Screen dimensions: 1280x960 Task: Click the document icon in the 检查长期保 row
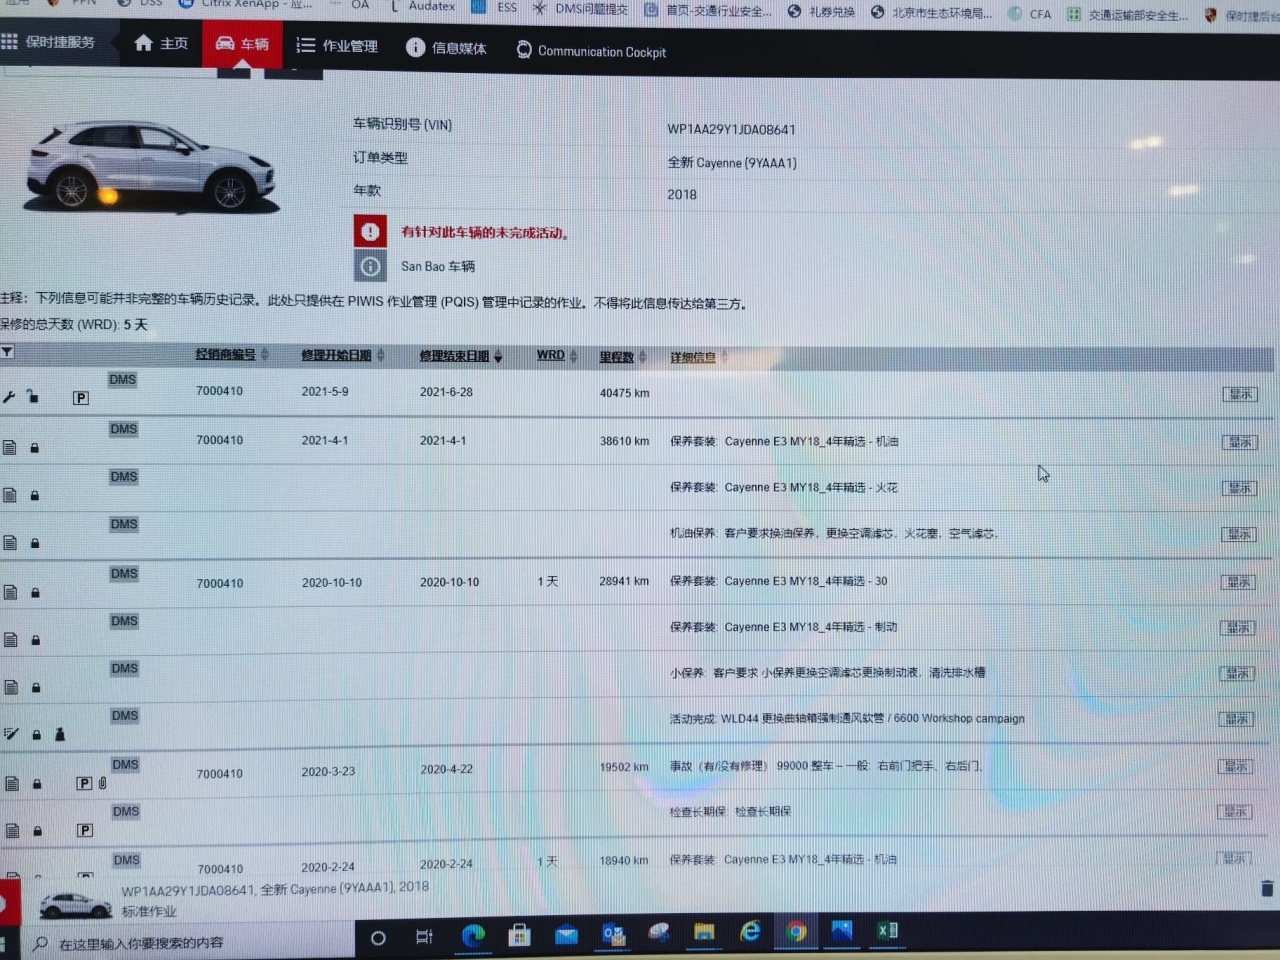tap(12, 830)
